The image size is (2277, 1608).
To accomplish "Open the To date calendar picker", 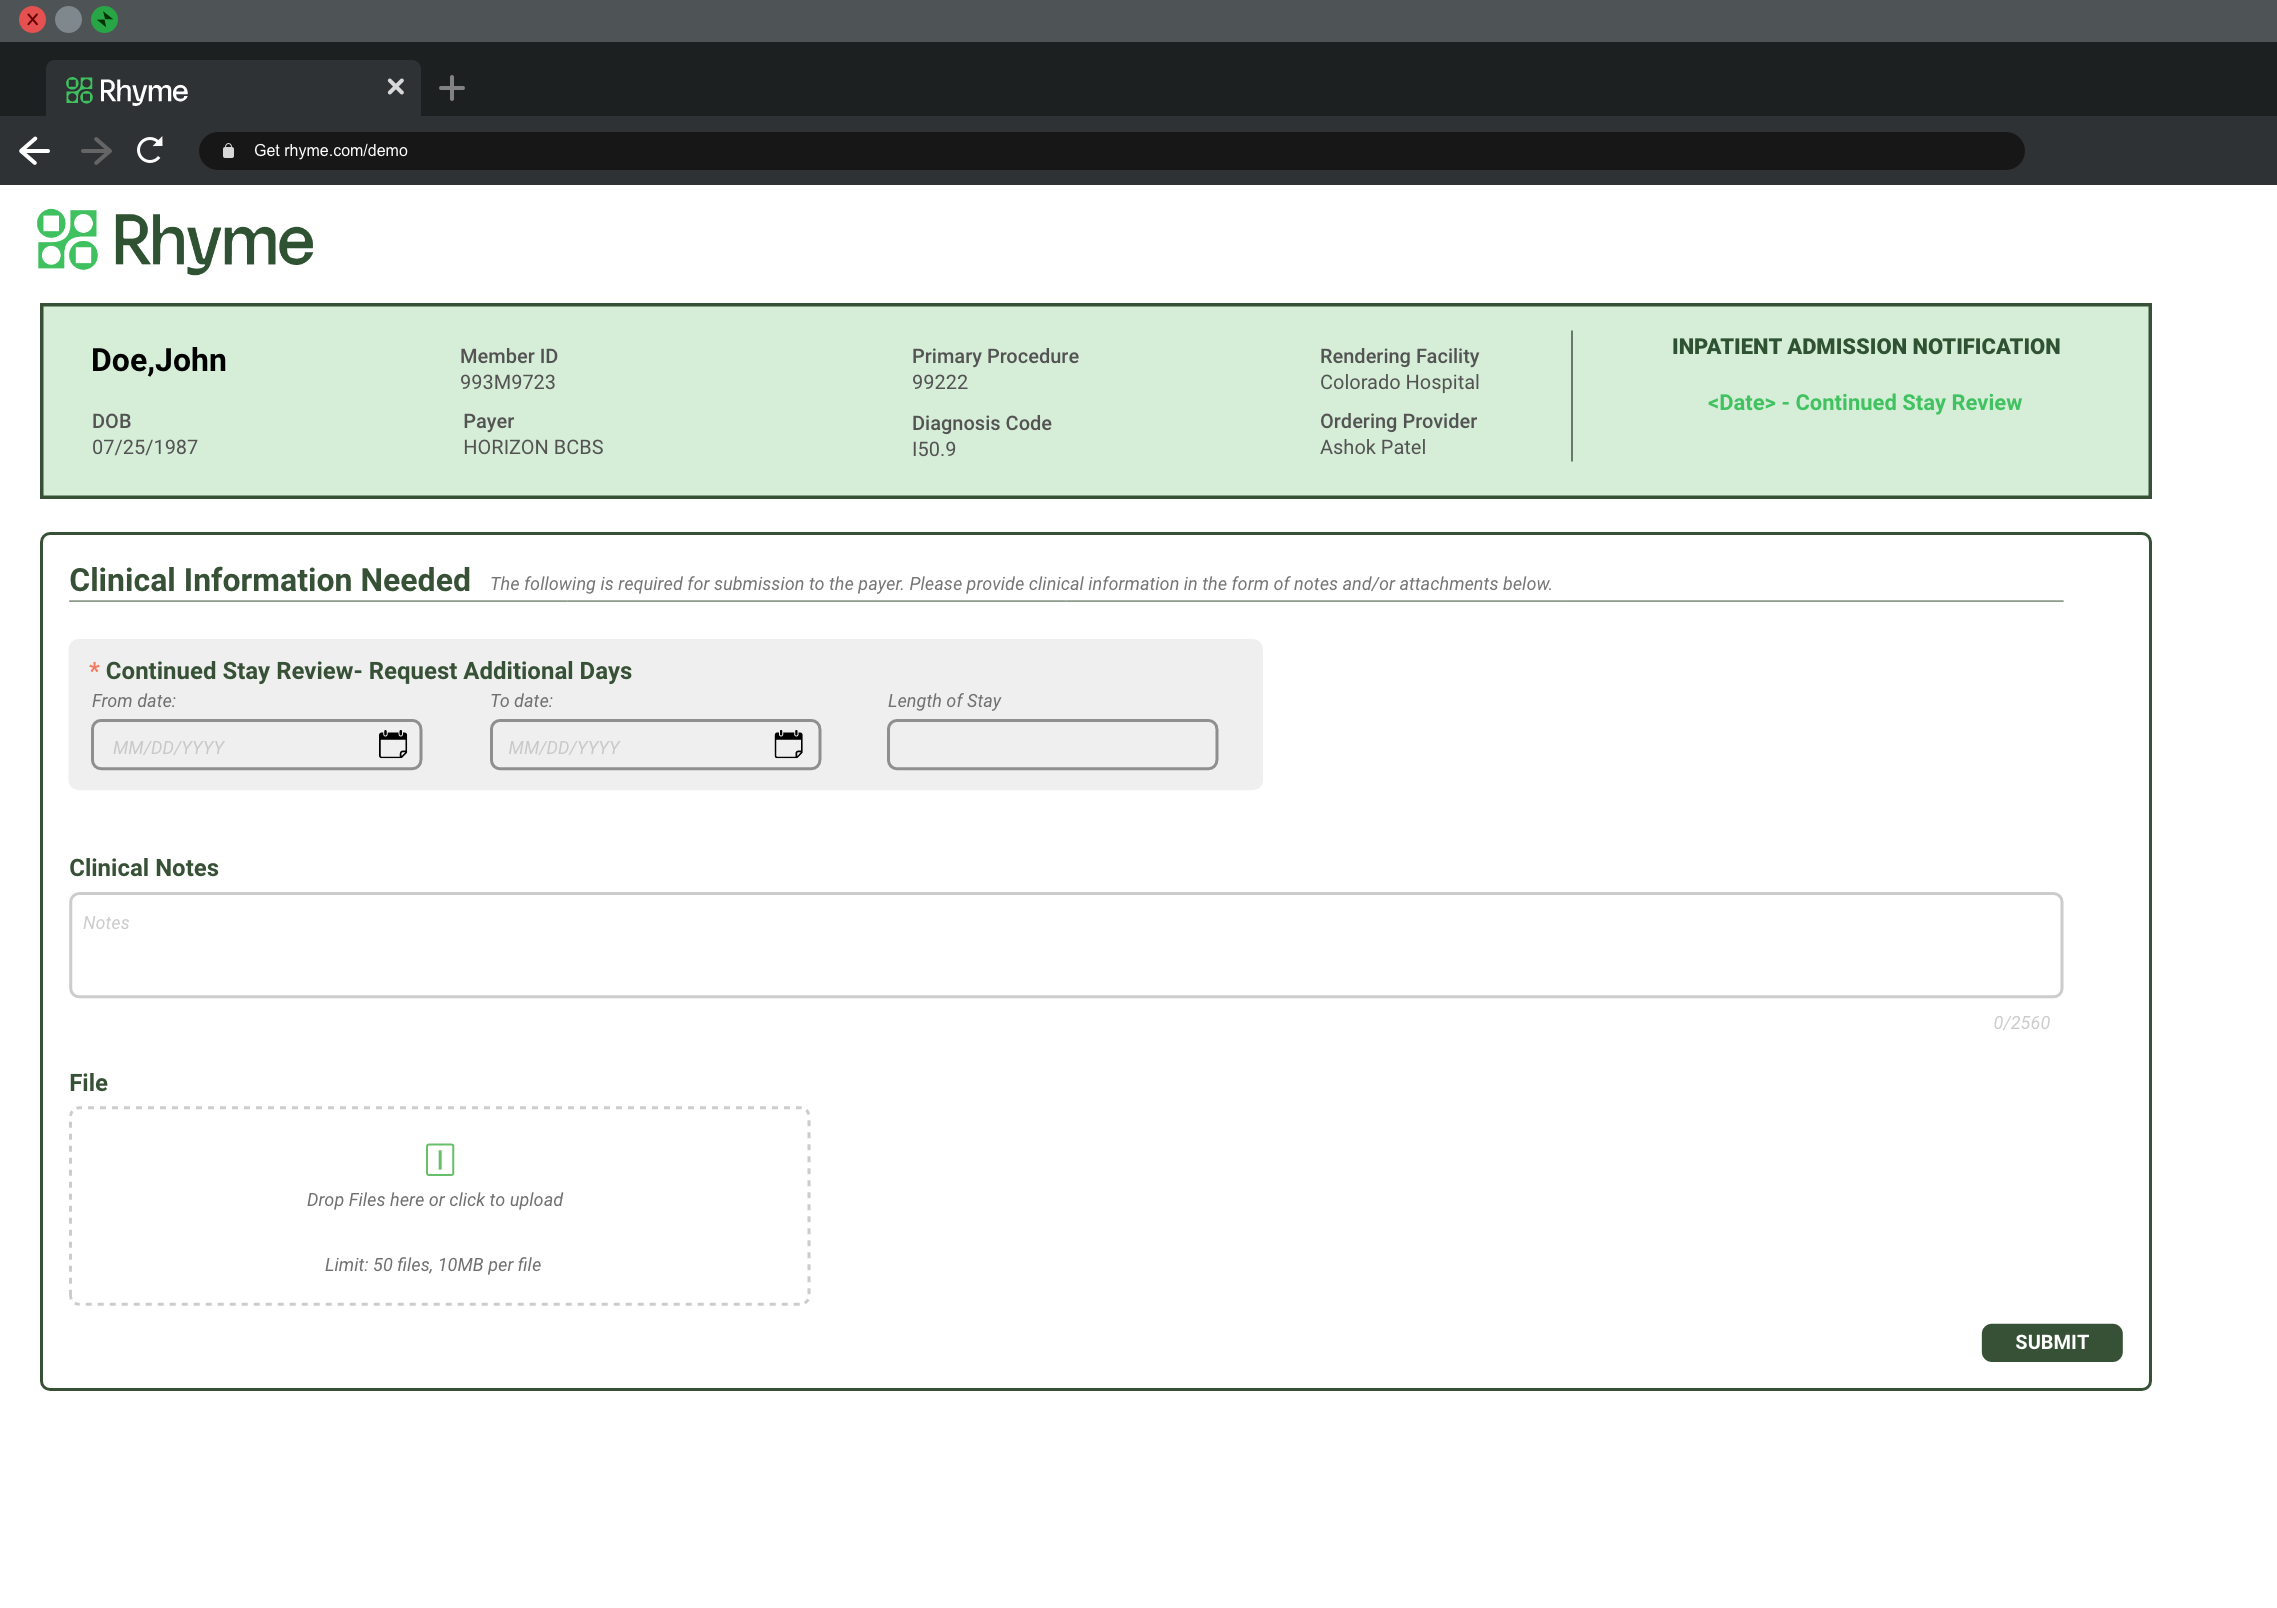I will 788,745.
